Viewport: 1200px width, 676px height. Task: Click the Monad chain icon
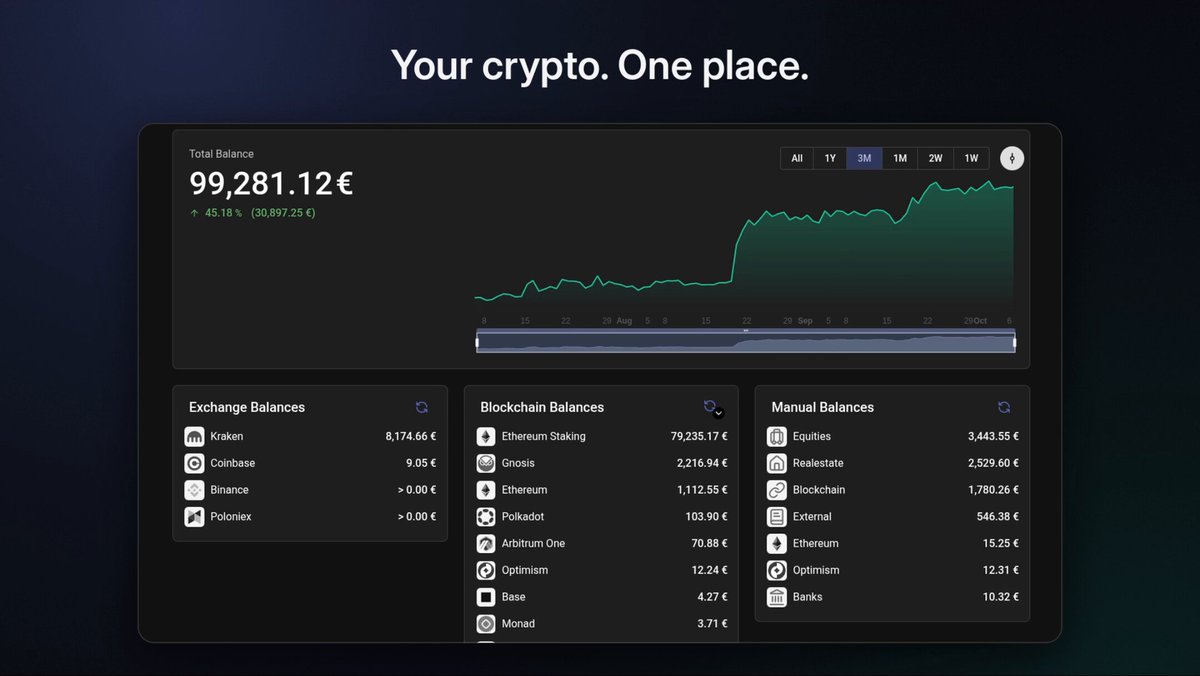tap(485, 624)
